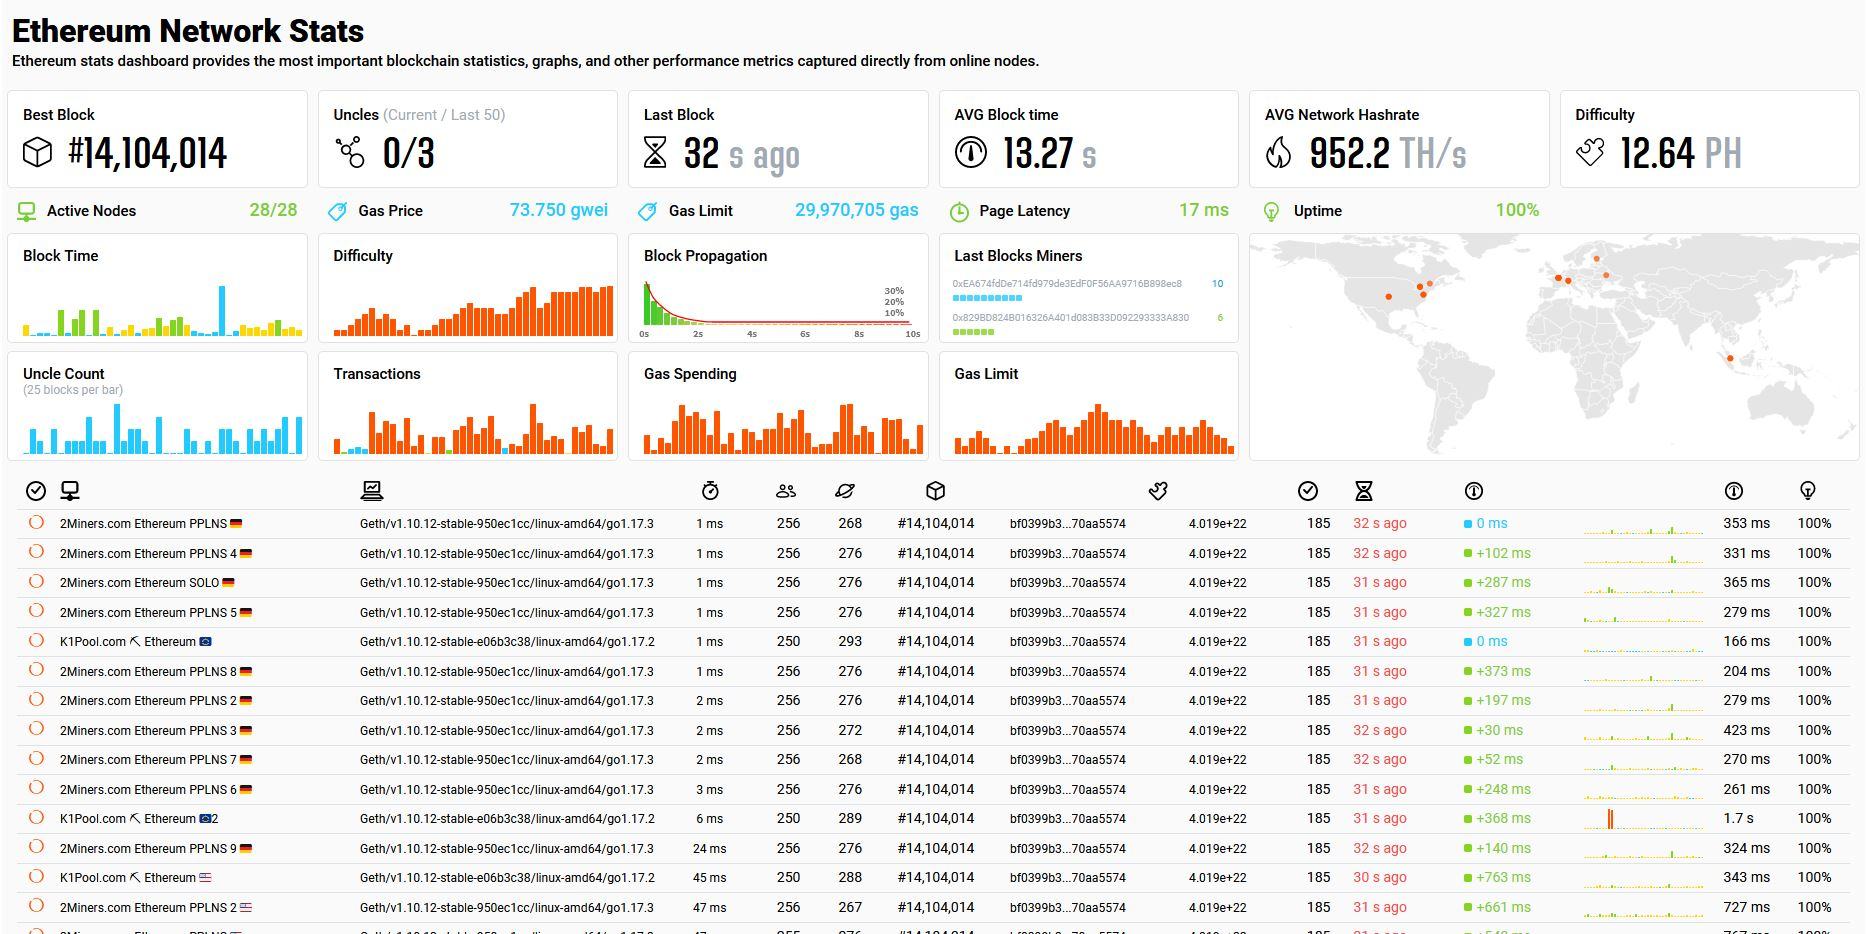Sort table by node latency stopwatch icon
The height and width of the screenshot is (934, 1866).
pos(710,491)
